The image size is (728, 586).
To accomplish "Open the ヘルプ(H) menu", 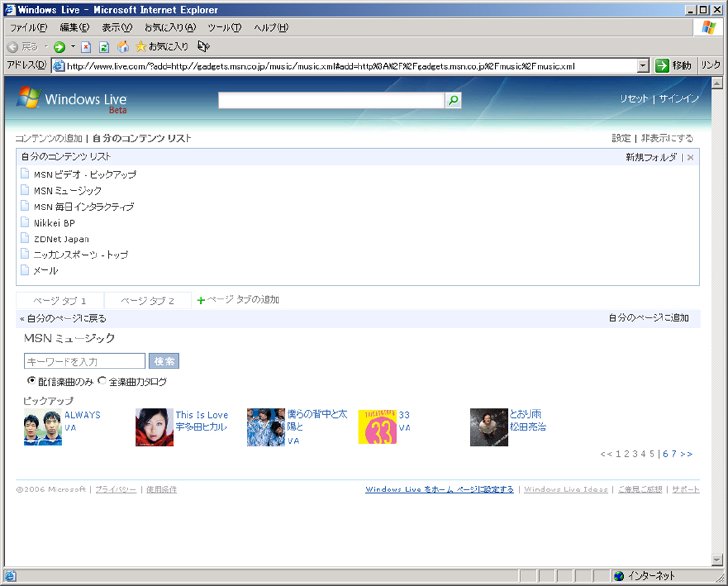I will coord(271,28).
